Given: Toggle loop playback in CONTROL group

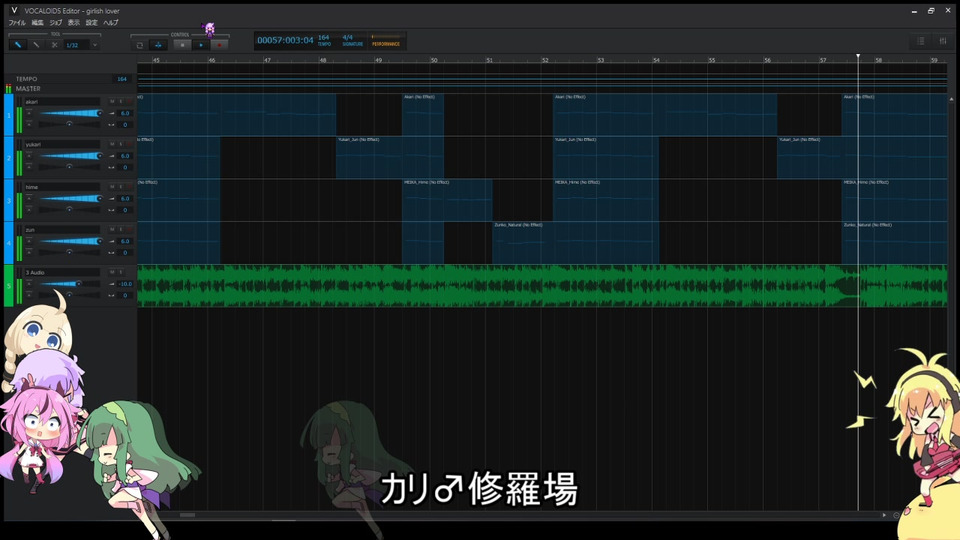Looking at the screenshot, I should tap(140, 45).
